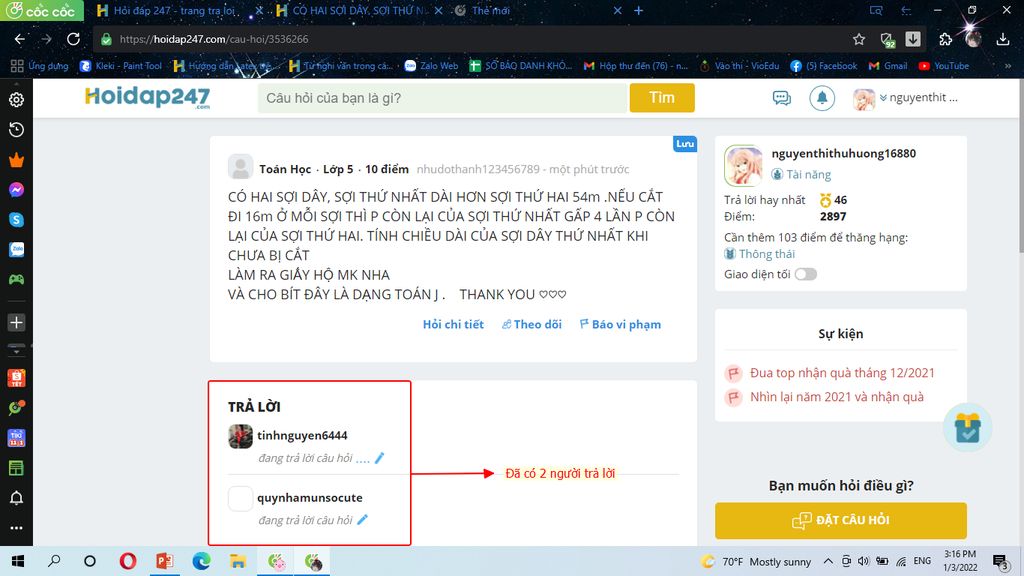Screen dimensions: 1024x576
Task: Show hidden system tray icons
Action: (x=828, y=561)
